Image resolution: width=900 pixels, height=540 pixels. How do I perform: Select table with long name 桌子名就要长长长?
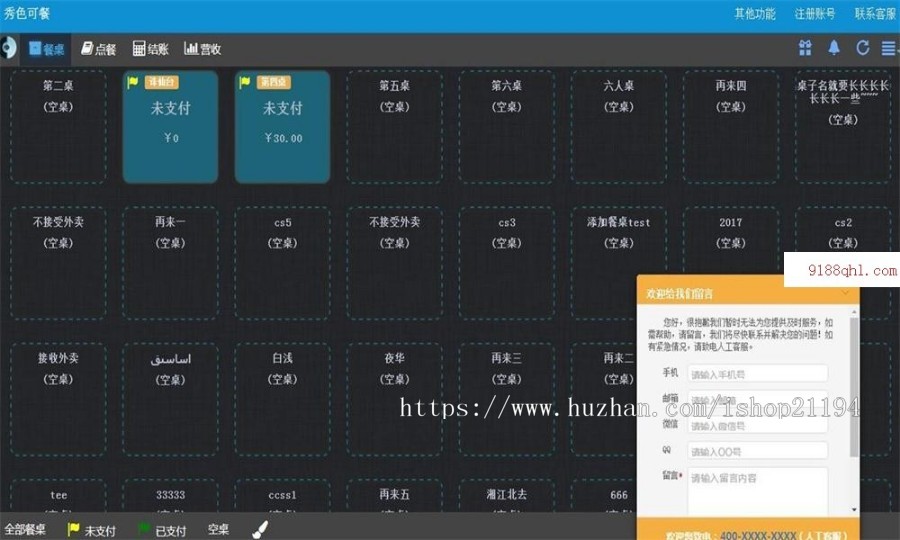click(x=843, y=127)
